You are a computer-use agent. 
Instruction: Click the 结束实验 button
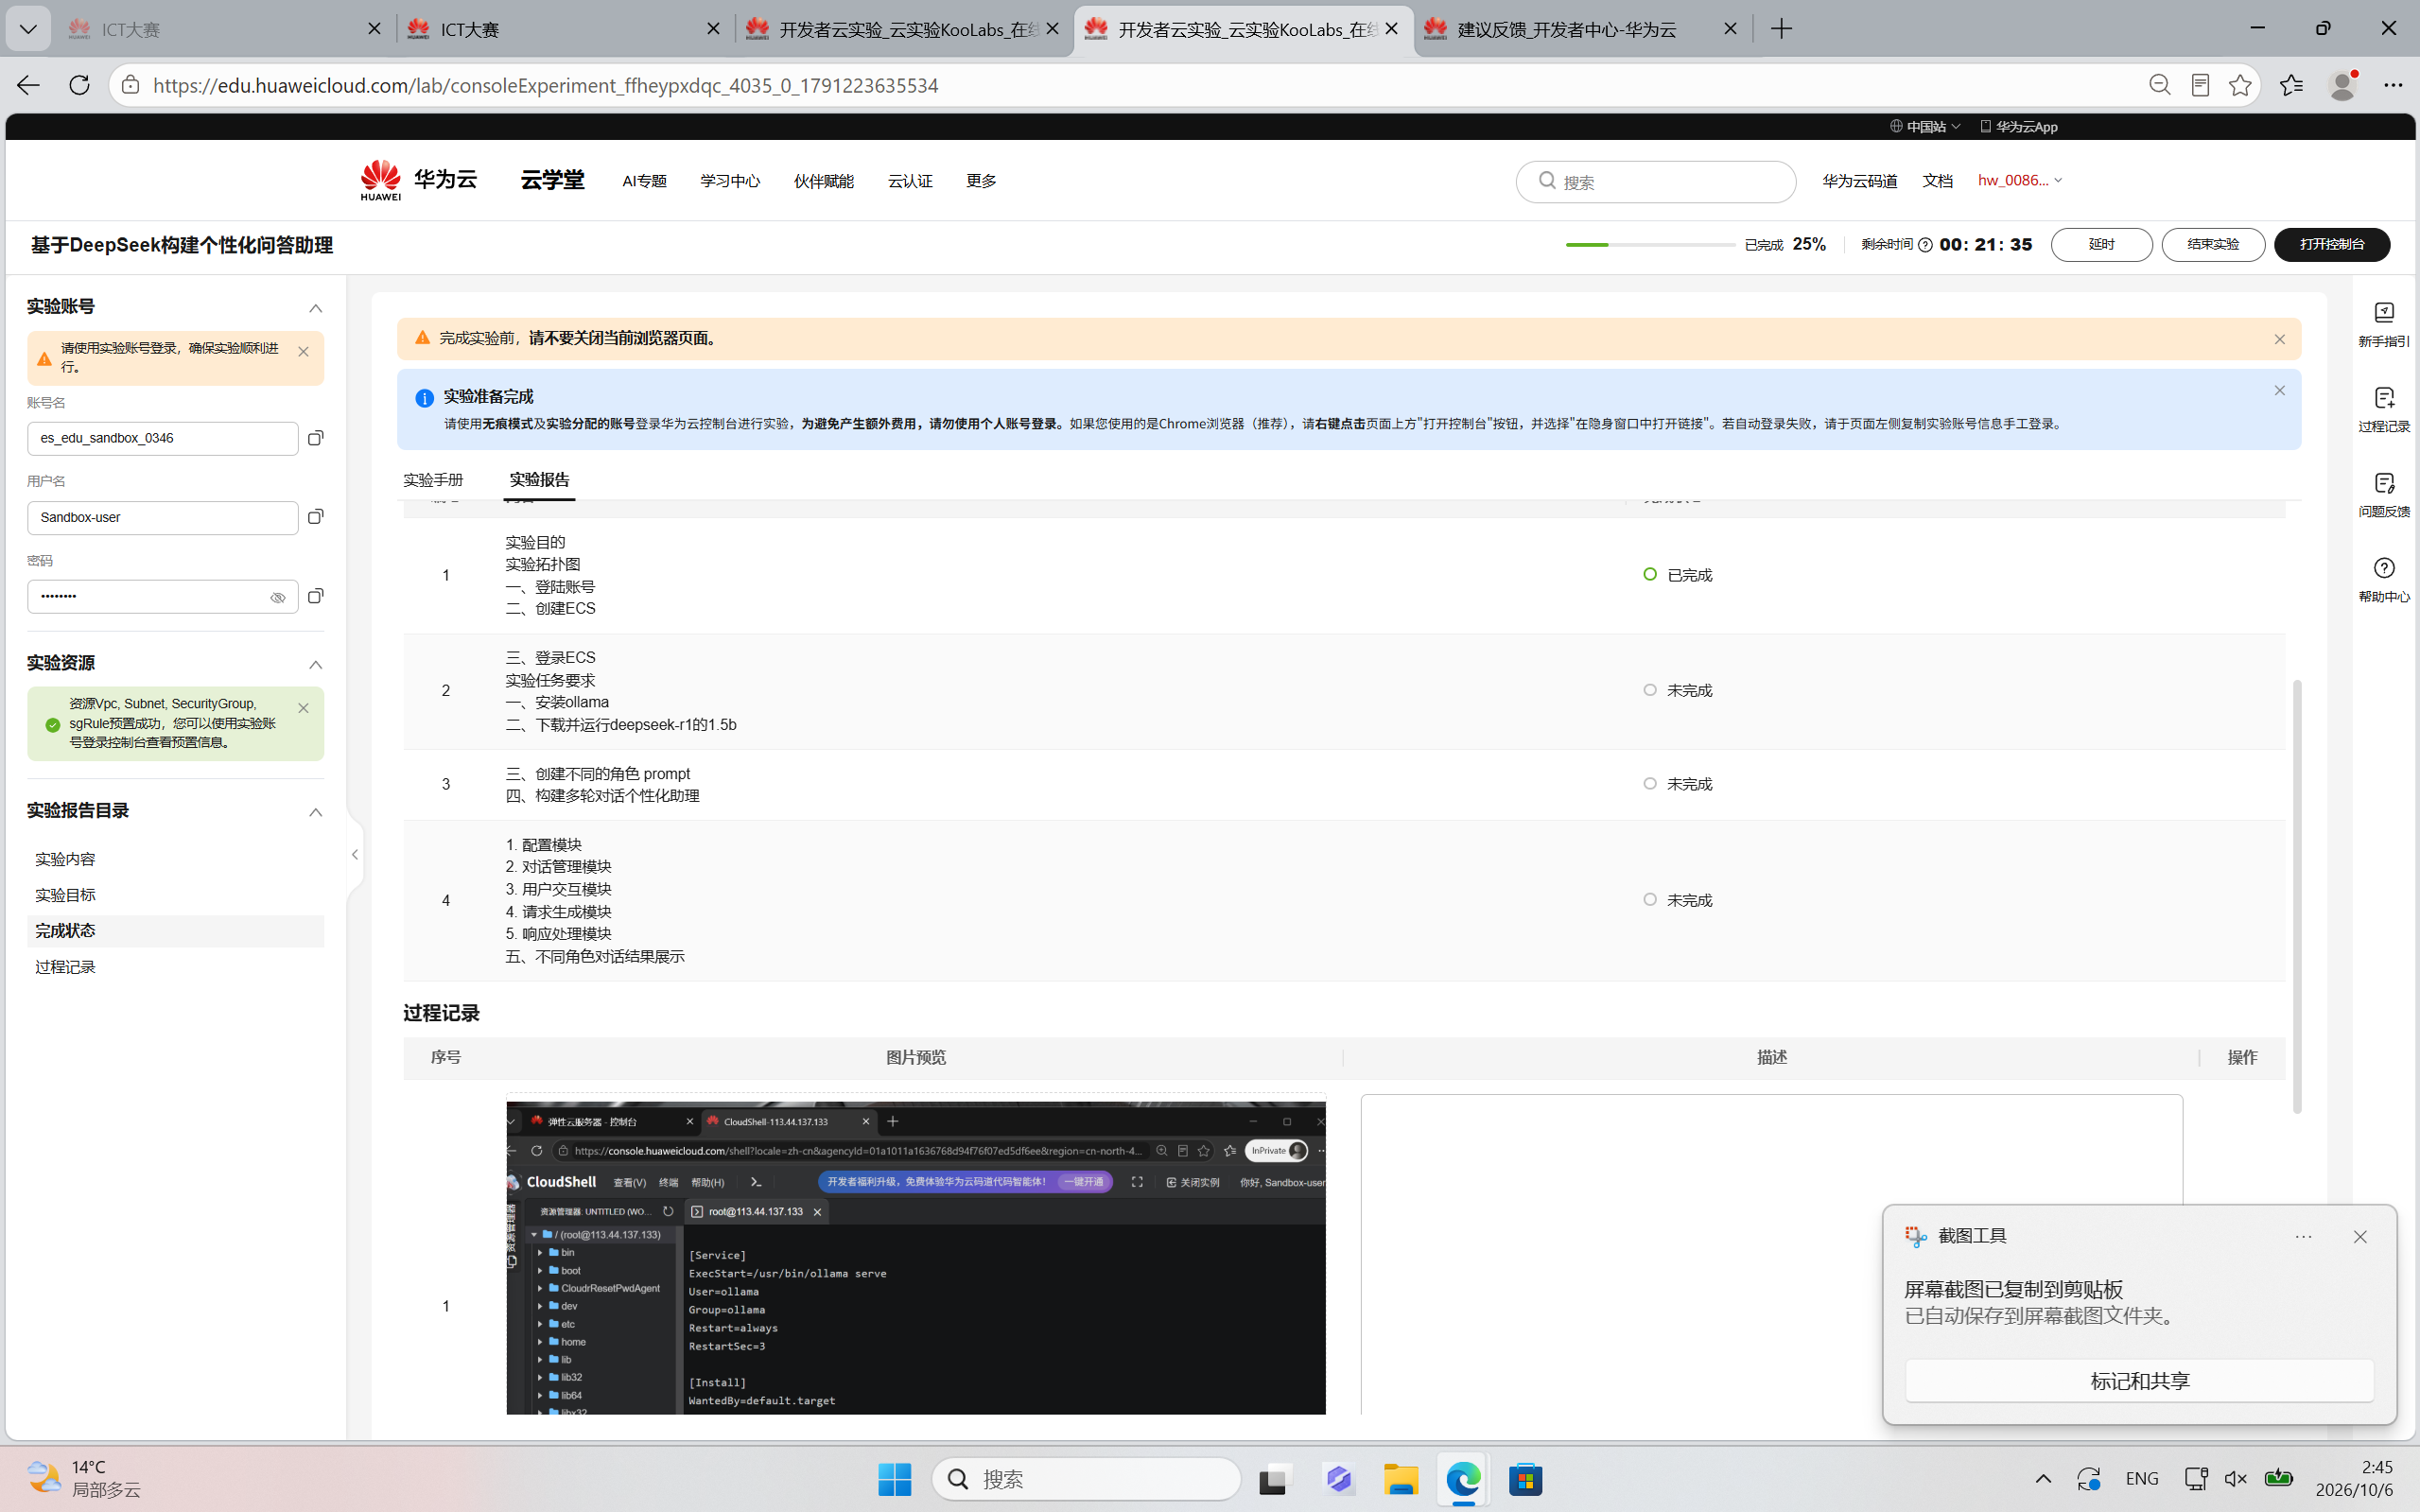coord(2213,245)
